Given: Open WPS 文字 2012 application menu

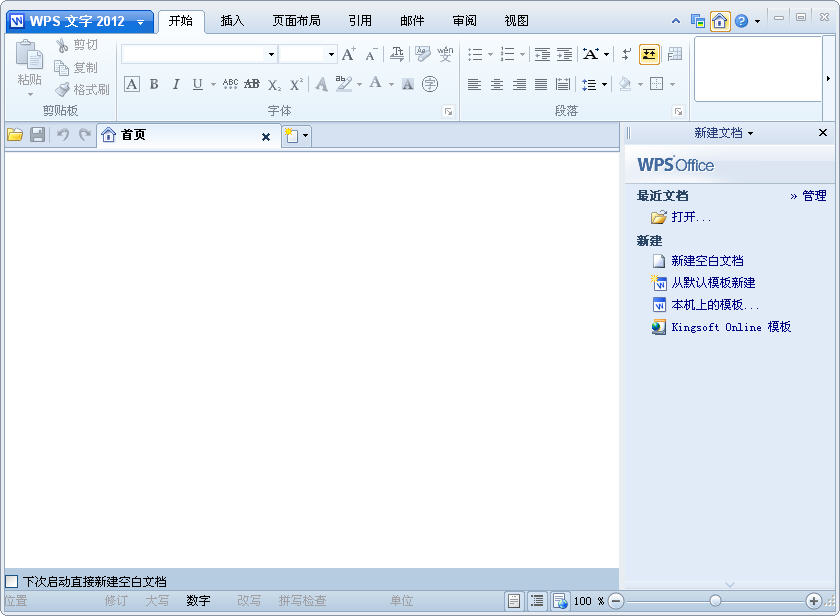Looking at the screenshot, I should 79,21.
